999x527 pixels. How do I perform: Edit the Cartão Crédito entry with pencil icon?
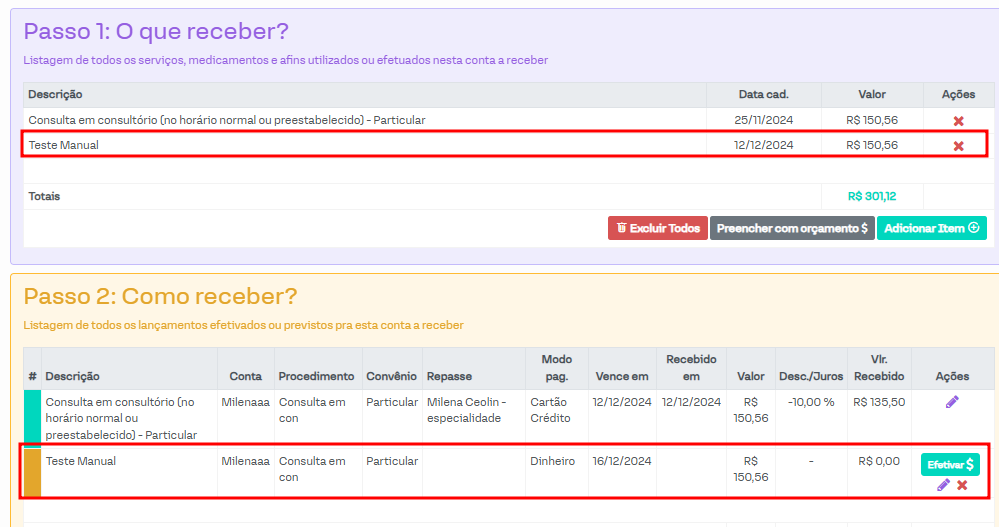coord(951,402)
